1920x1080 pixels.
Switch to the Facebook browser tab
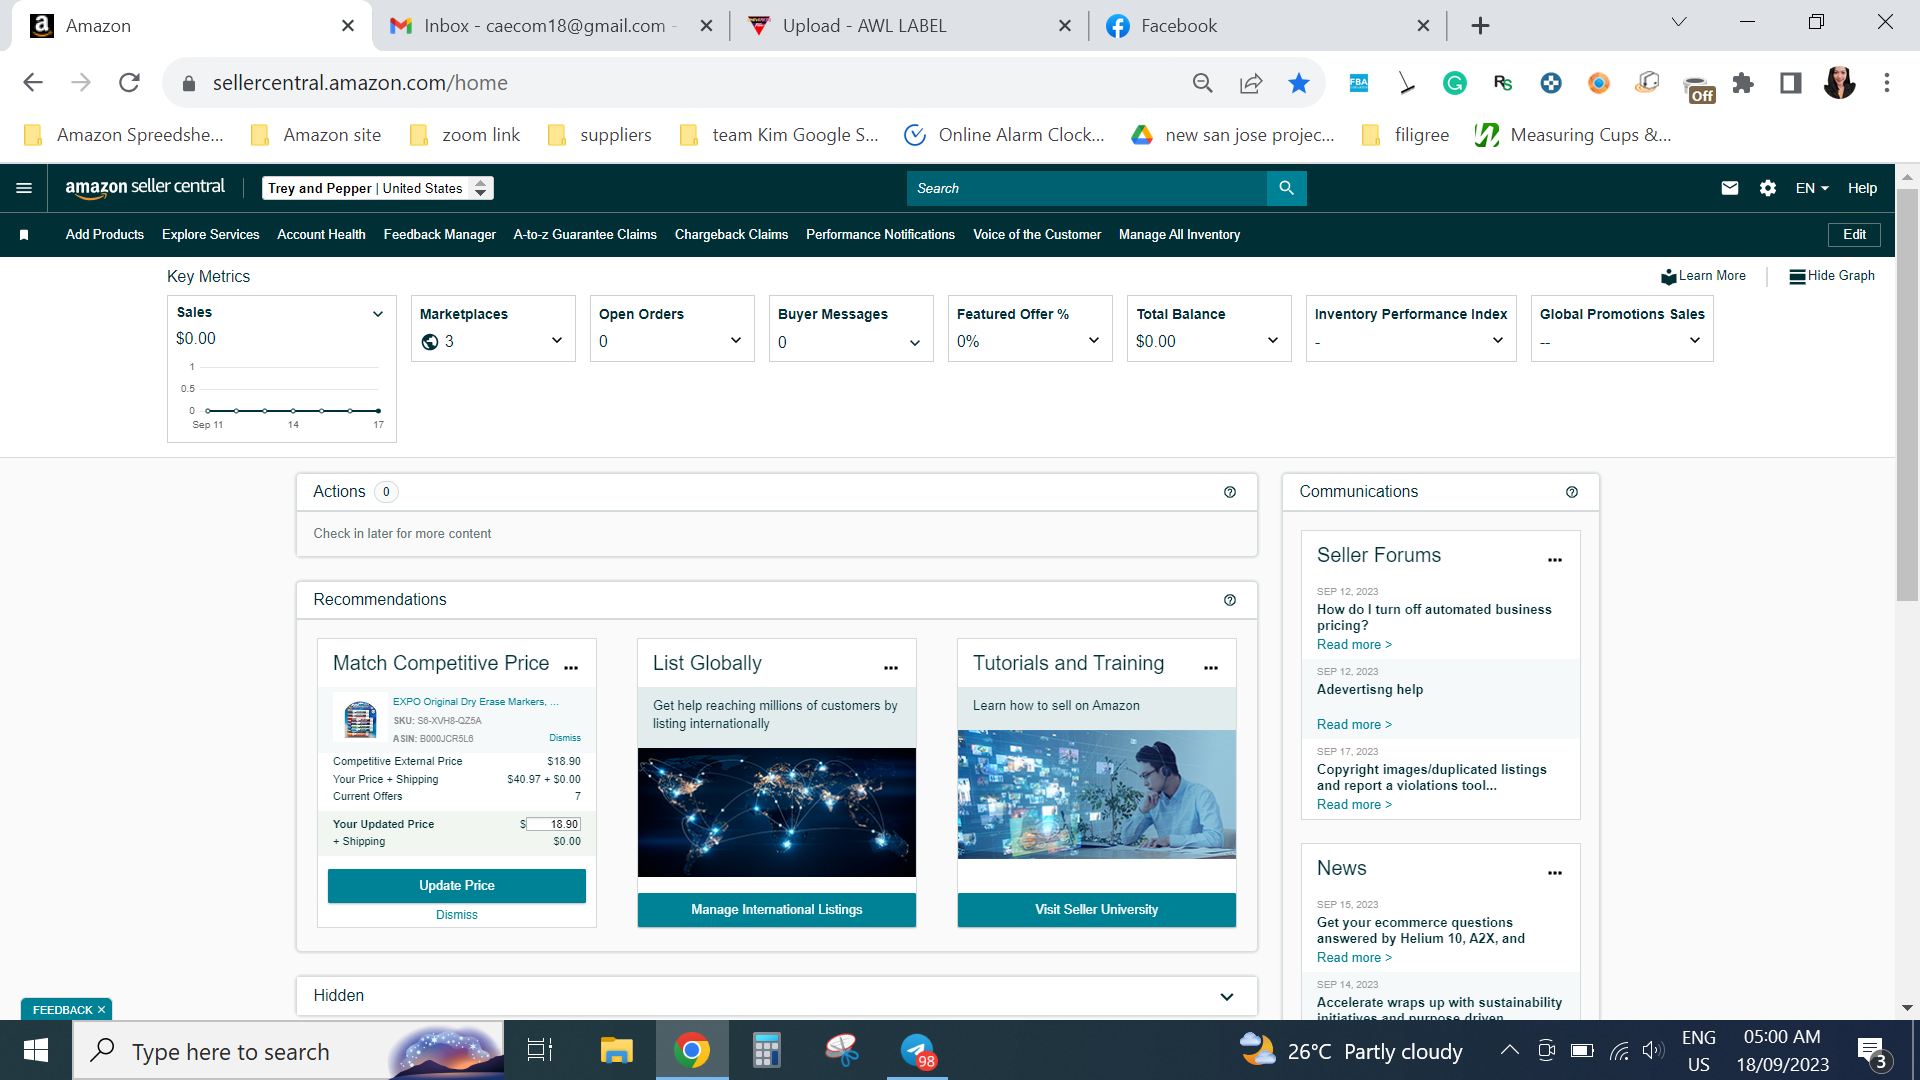(1266, 26)
